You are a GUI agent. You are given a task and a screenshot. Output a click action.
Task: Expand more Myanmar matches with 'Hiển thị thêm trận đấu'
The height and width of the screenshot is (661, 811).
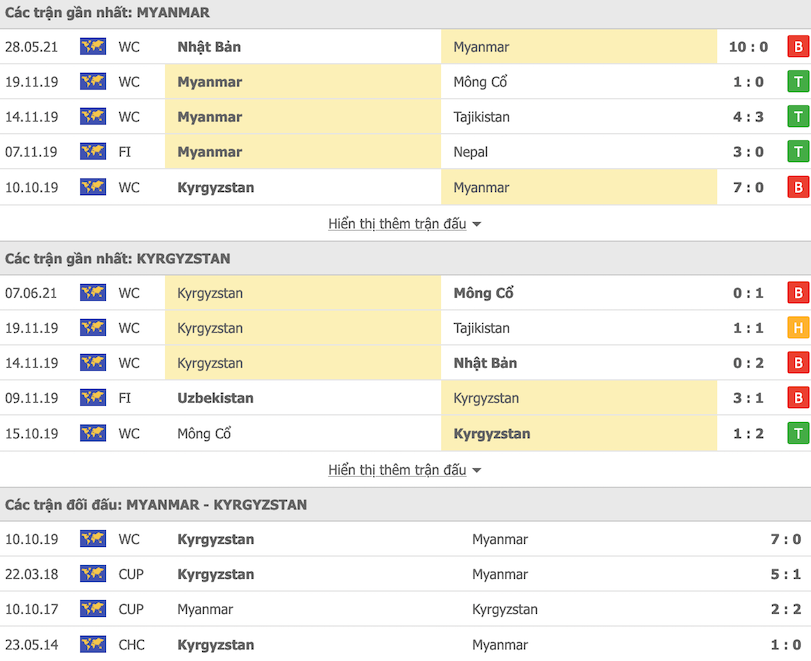[397, 224]
